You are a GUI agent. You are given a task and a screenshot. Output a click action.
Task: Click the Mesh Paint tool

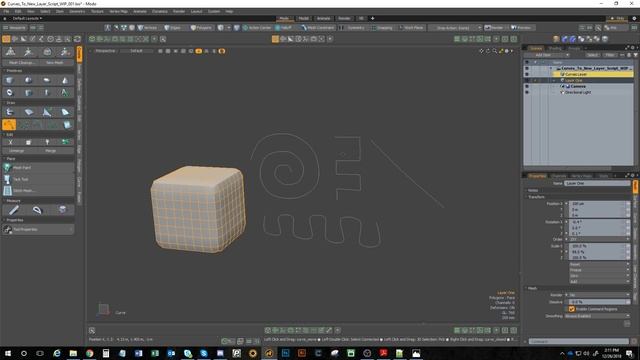pyautogui.click(x=38, y=167)
